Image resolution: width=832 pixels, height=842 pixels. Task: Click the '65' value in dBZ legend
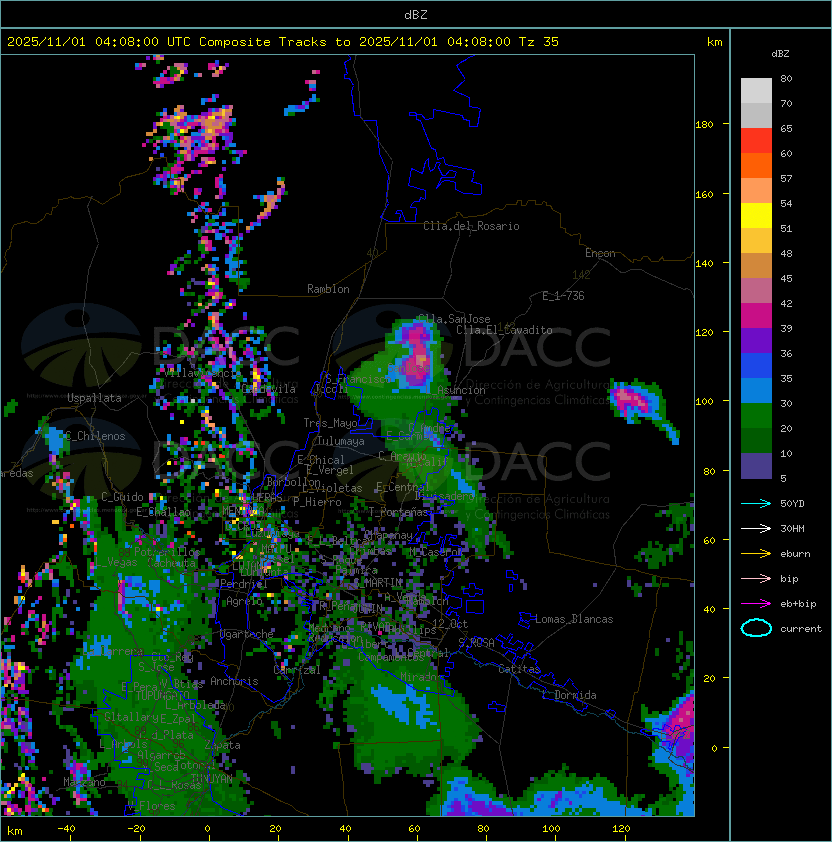786,128
